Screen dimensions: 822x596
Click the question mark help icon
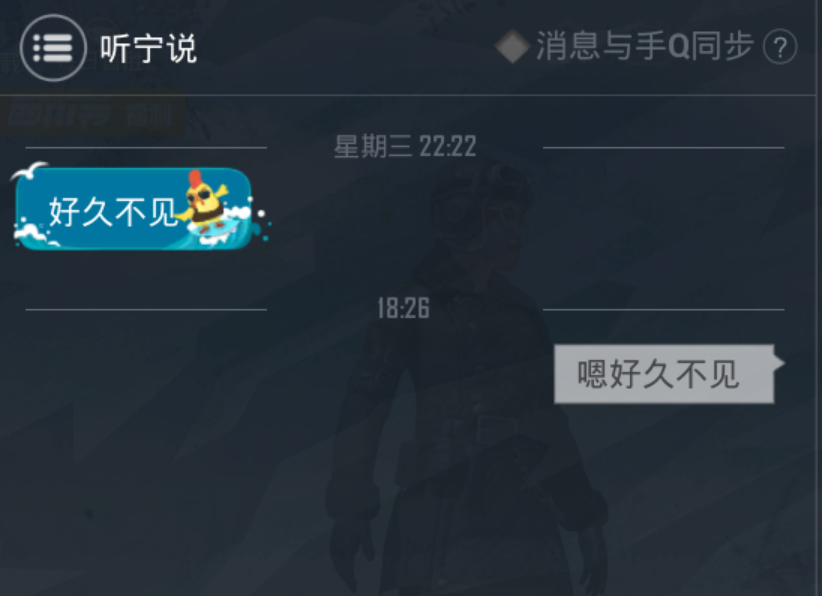[x=780, y=47]
